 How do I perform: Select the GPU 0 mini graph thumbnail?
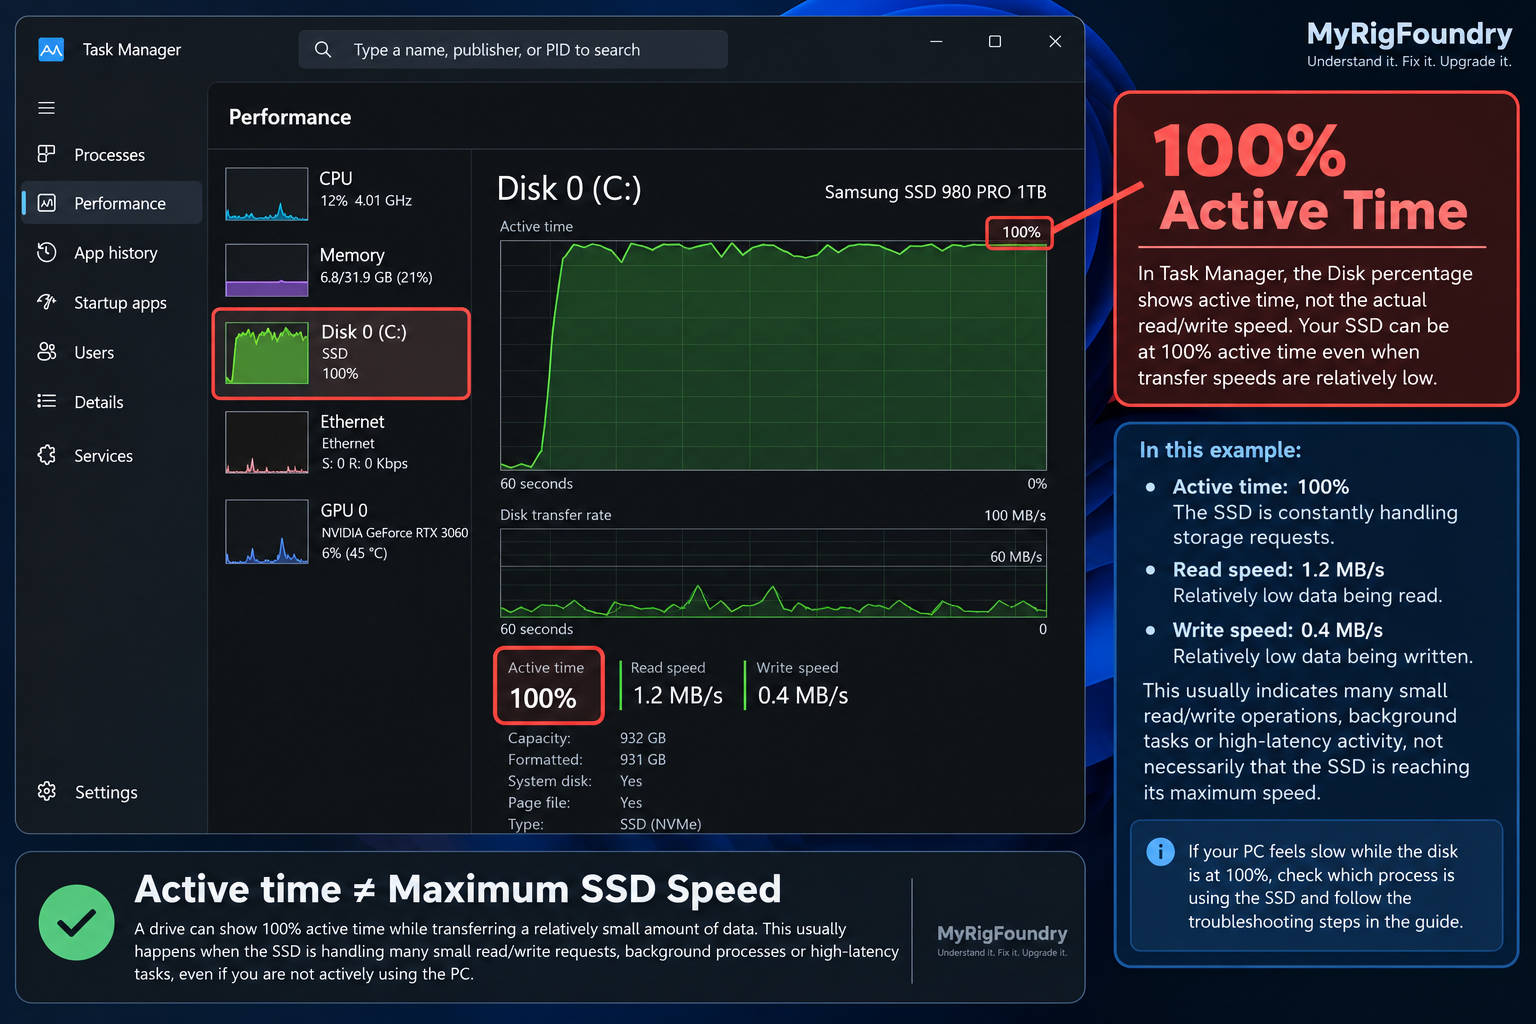click(267, 532)
